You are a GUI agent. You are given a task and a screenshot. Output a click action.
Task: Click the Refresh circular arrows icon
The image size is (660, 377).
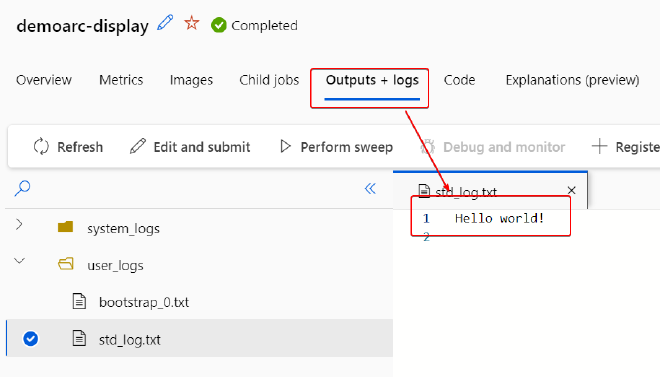(x=41, y=146)
